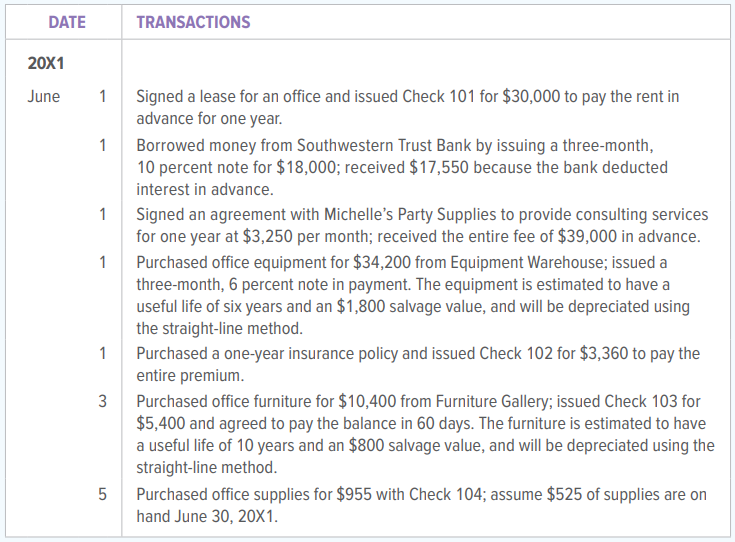This screenshot has height=542, width=735.
Task: Select the Equipment Warehouse purchase transaction
Action: tap(413, 295)
